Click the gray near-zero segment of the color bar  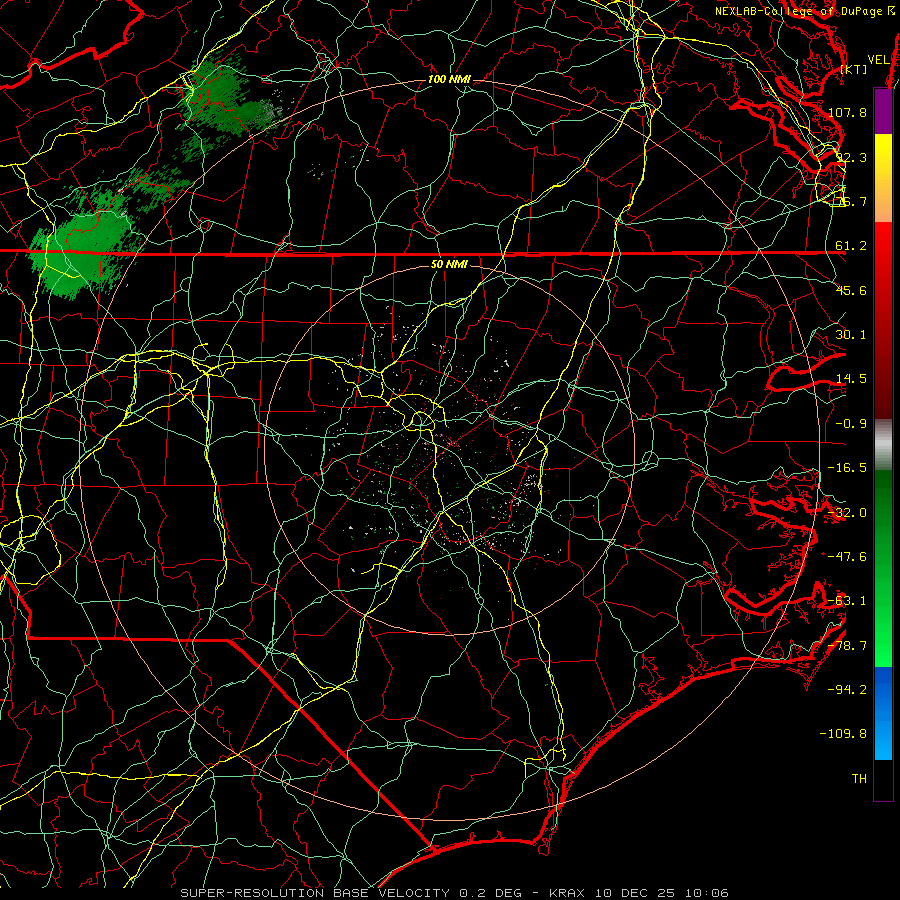tap(883, 445)
